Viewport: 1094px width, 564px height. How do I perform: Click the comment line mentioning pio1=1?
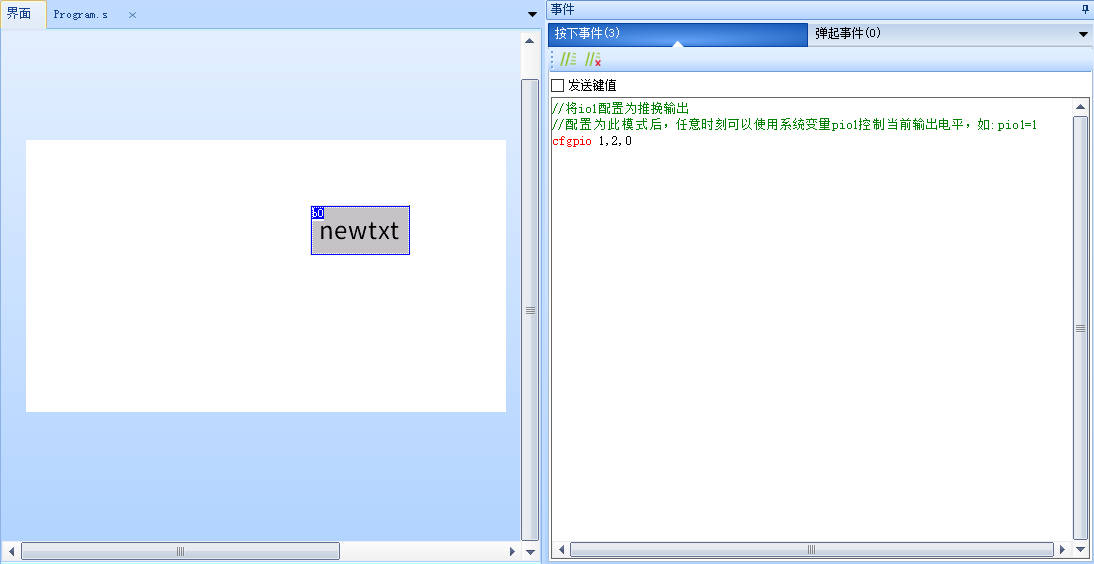tap(795, 125)
